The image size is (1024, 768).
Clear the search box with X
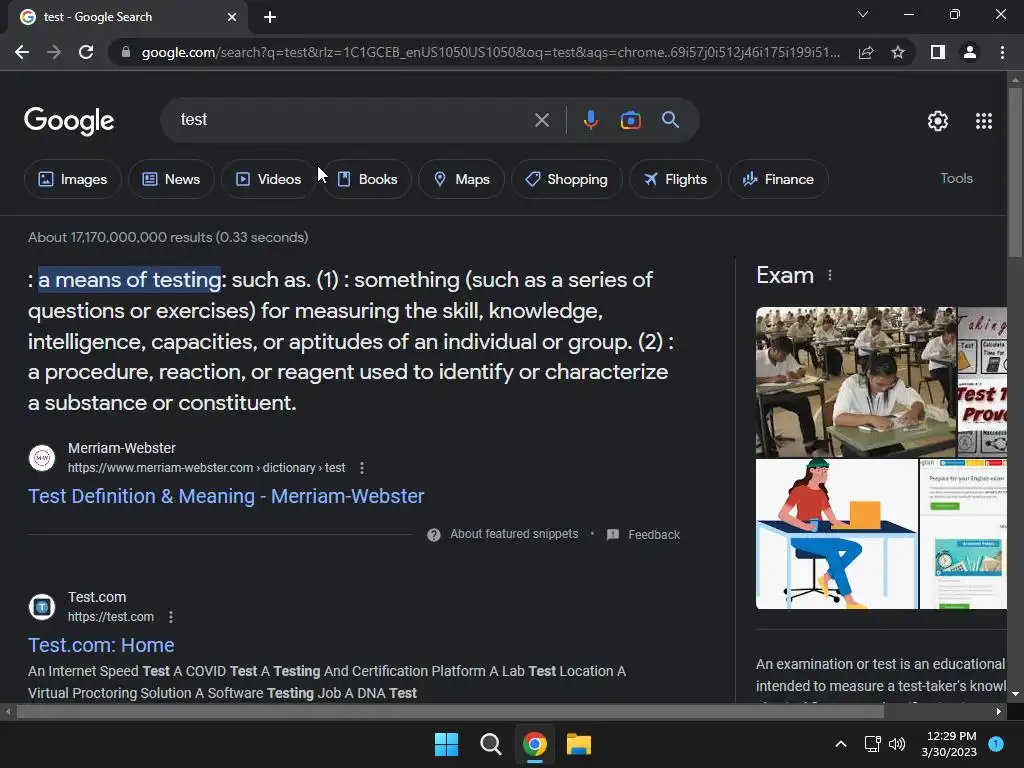point(542,120)
